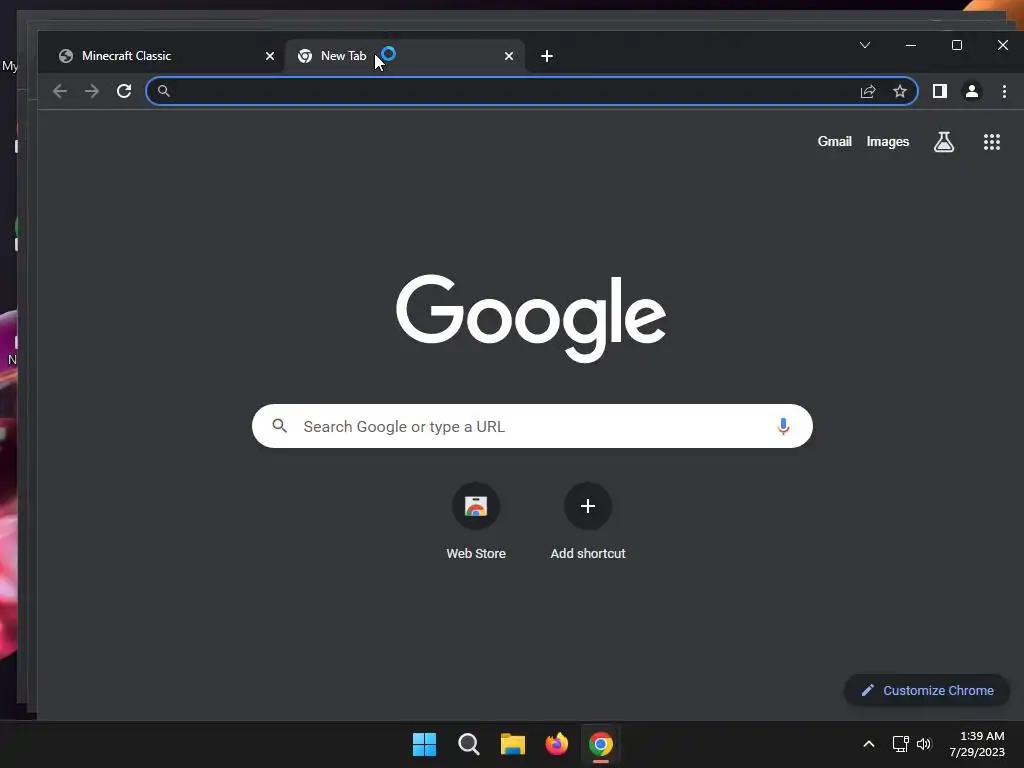Bookmark this tab with the star icon
Viewport: 1024px width, 768px height.
coord(900,91)
